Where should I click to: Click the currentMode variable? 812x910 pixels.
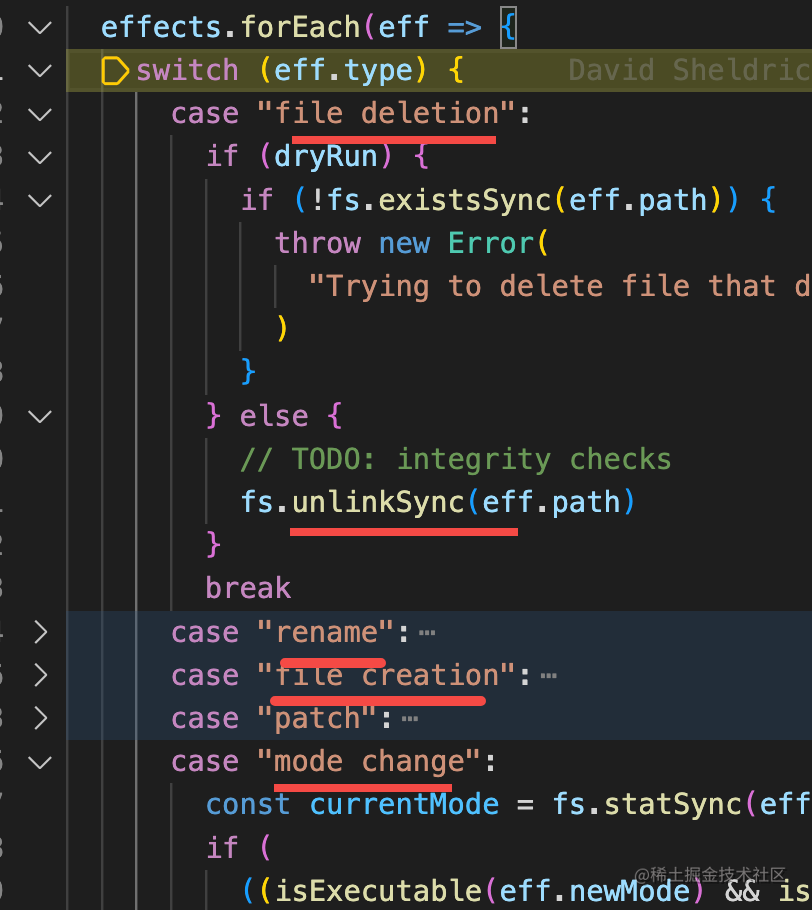coord(404,805)
